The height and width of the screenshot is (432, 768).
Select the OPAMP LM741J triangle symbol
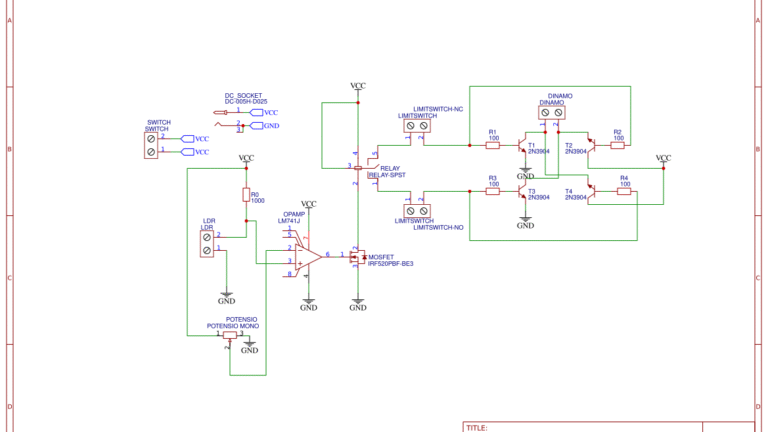pyautogui.click(x=308, y=256)
